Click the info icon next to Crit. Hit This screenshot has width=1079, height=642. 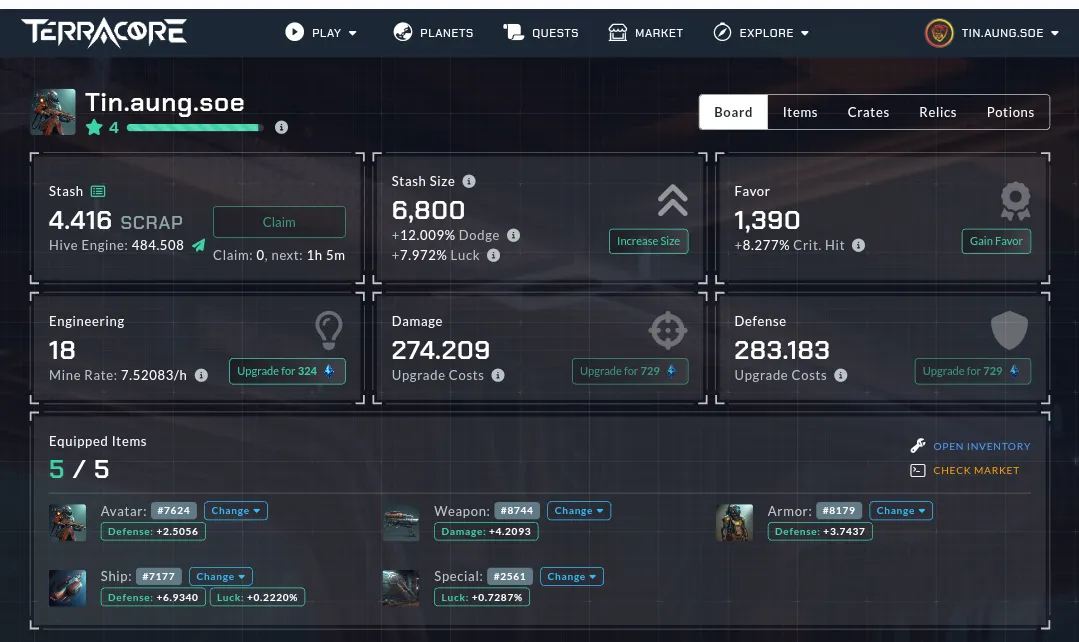(858, 245)
